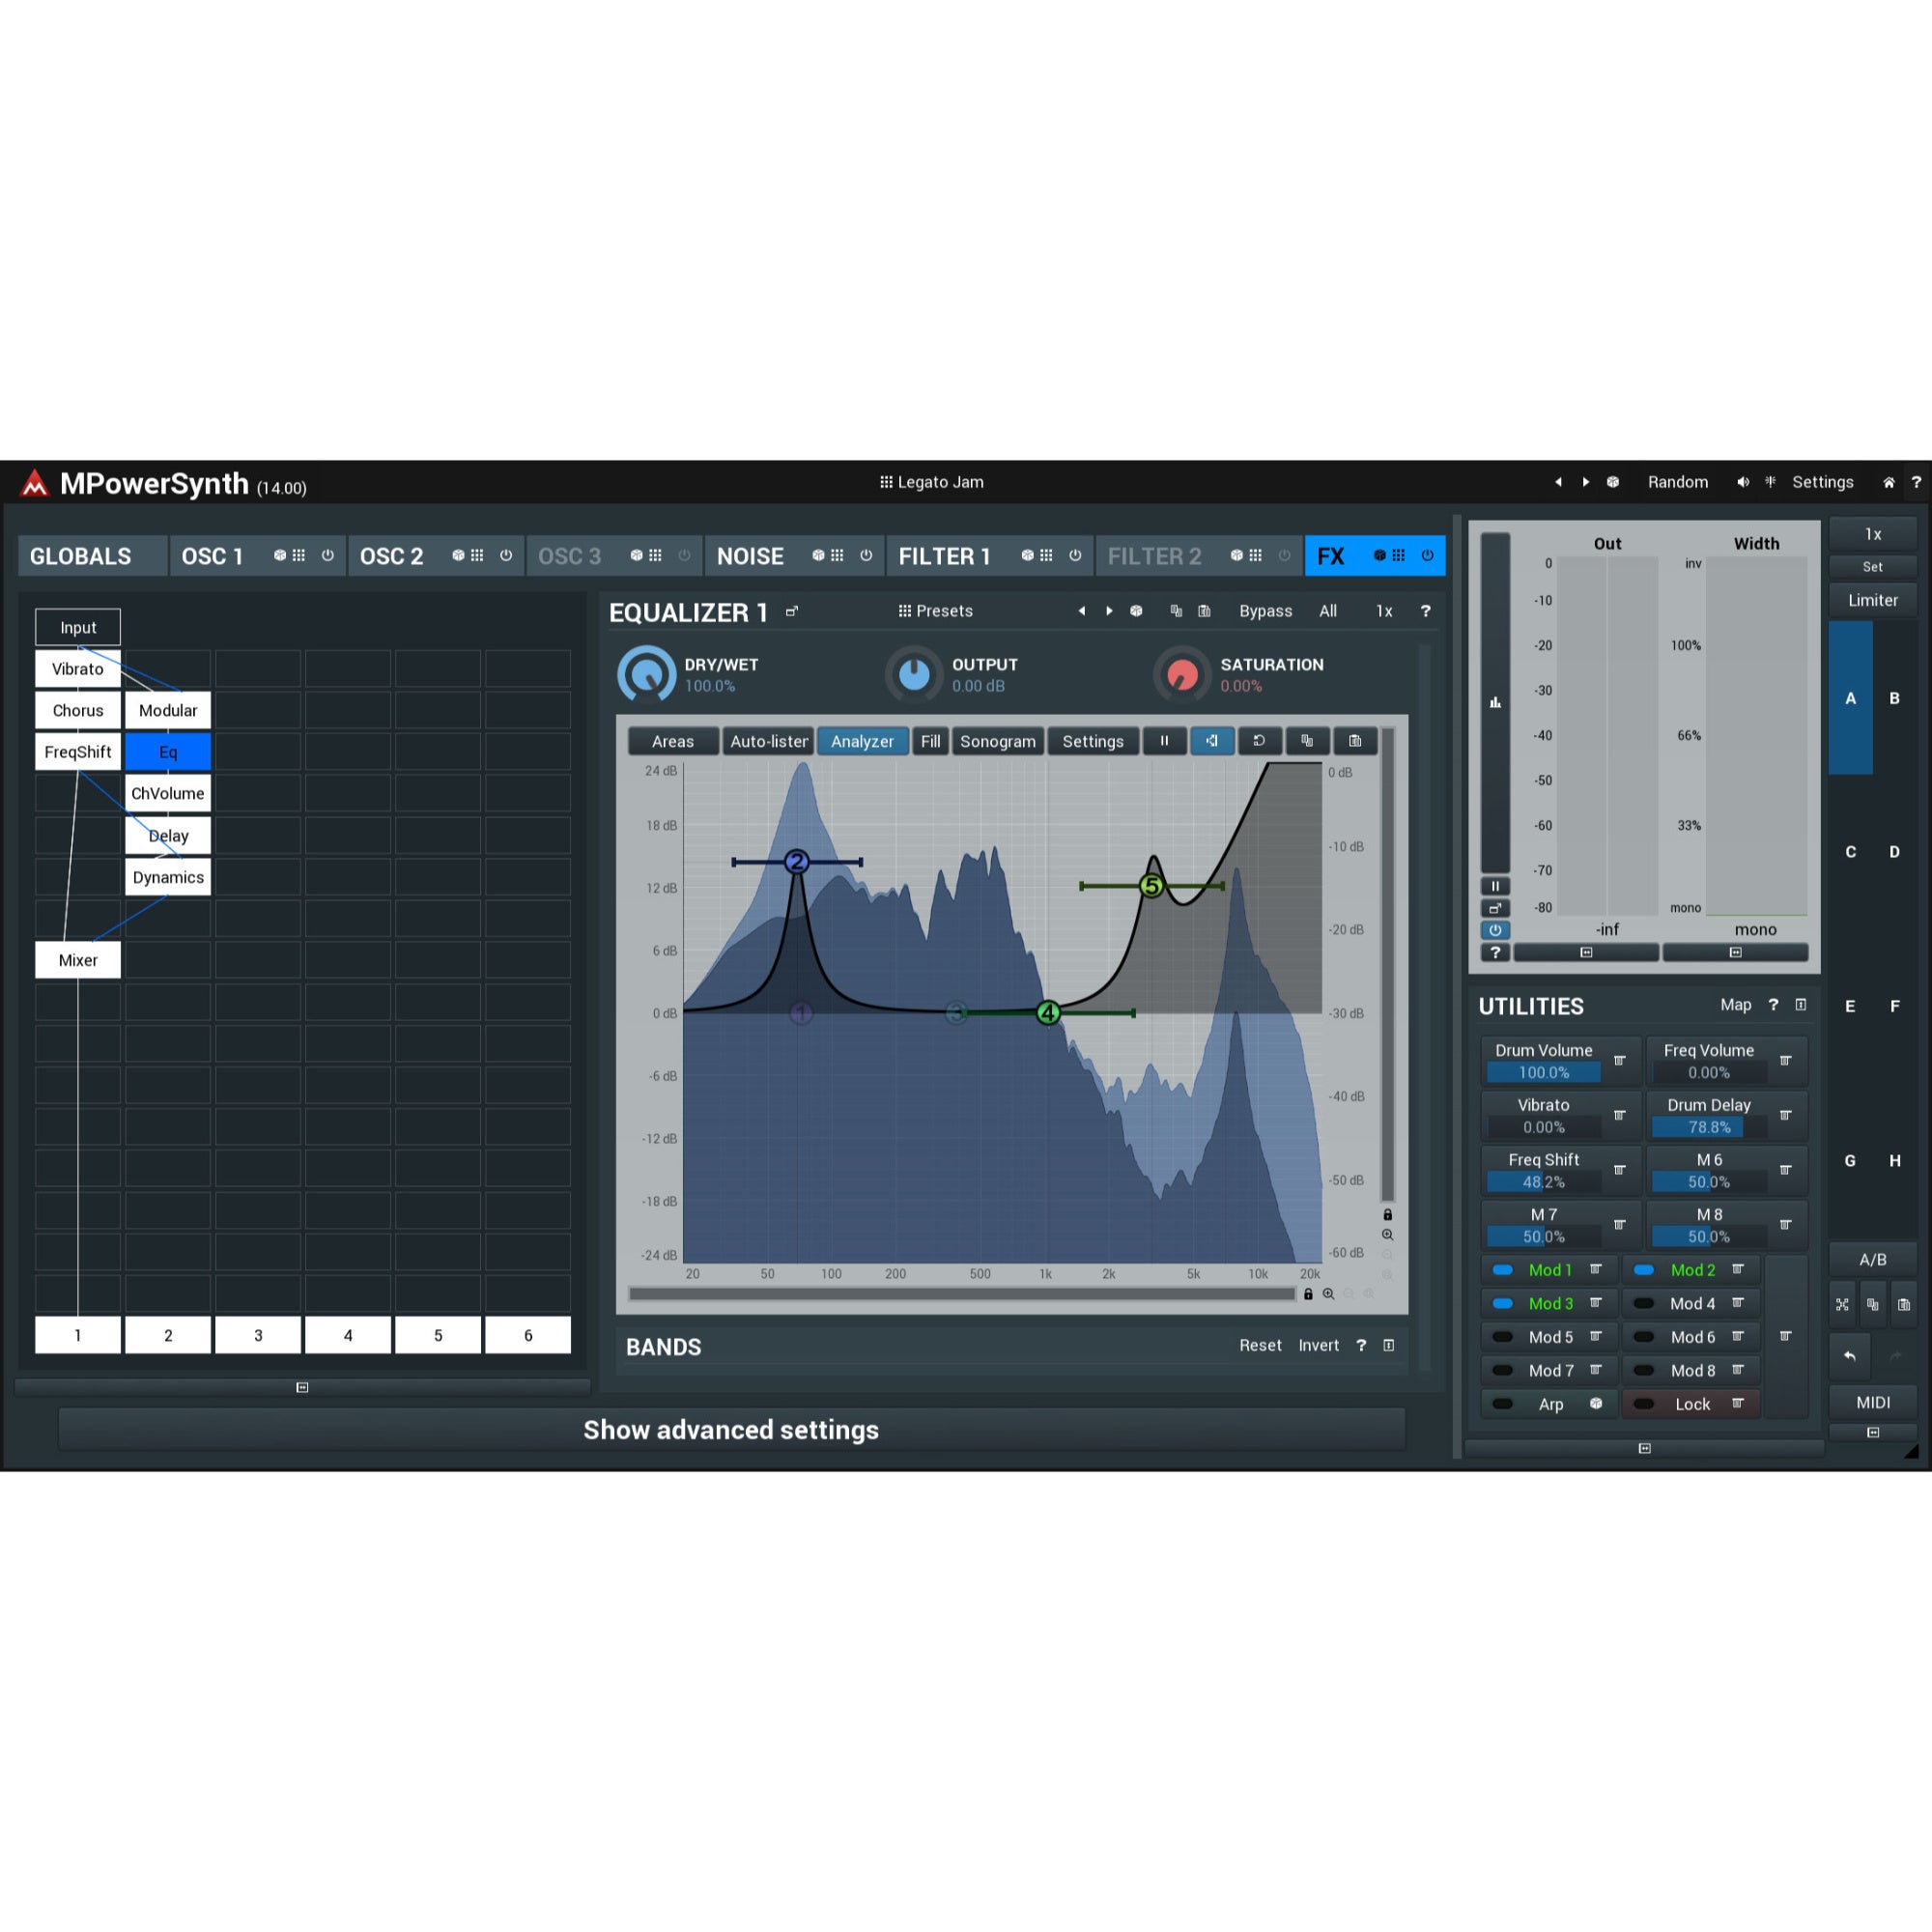Click the random dice icon beside Presets

coord(1136,611)
